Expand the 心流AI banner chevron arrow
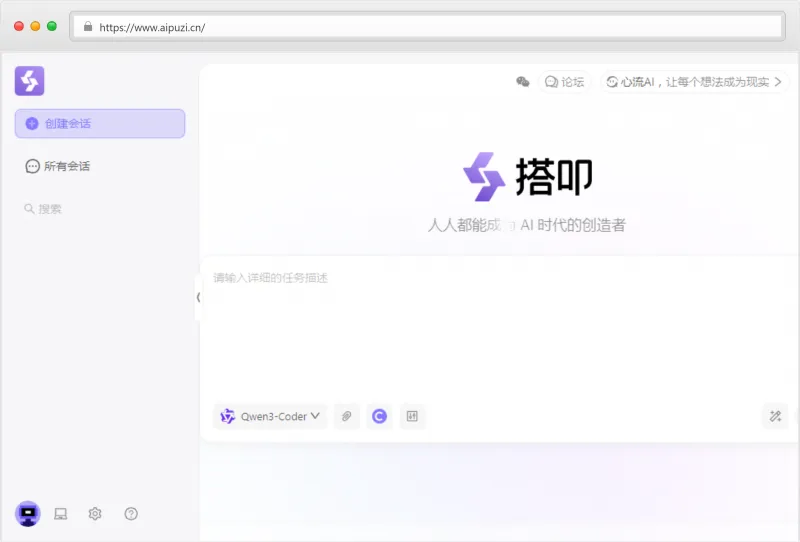The image size is (800, 542). pos(778,82)
